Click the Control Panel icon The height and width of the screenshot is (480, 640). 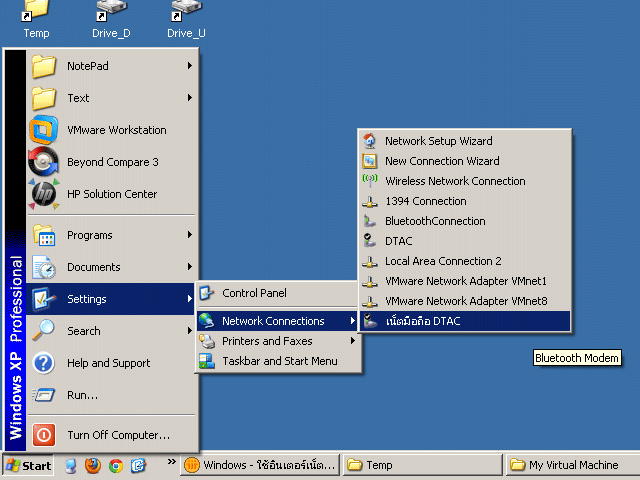pos(207,293)
